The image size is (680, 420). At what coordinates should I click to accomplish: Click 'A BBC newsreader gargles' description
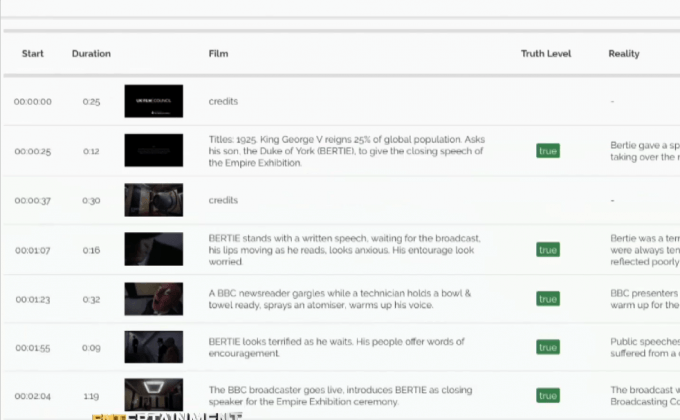point(340,299)
